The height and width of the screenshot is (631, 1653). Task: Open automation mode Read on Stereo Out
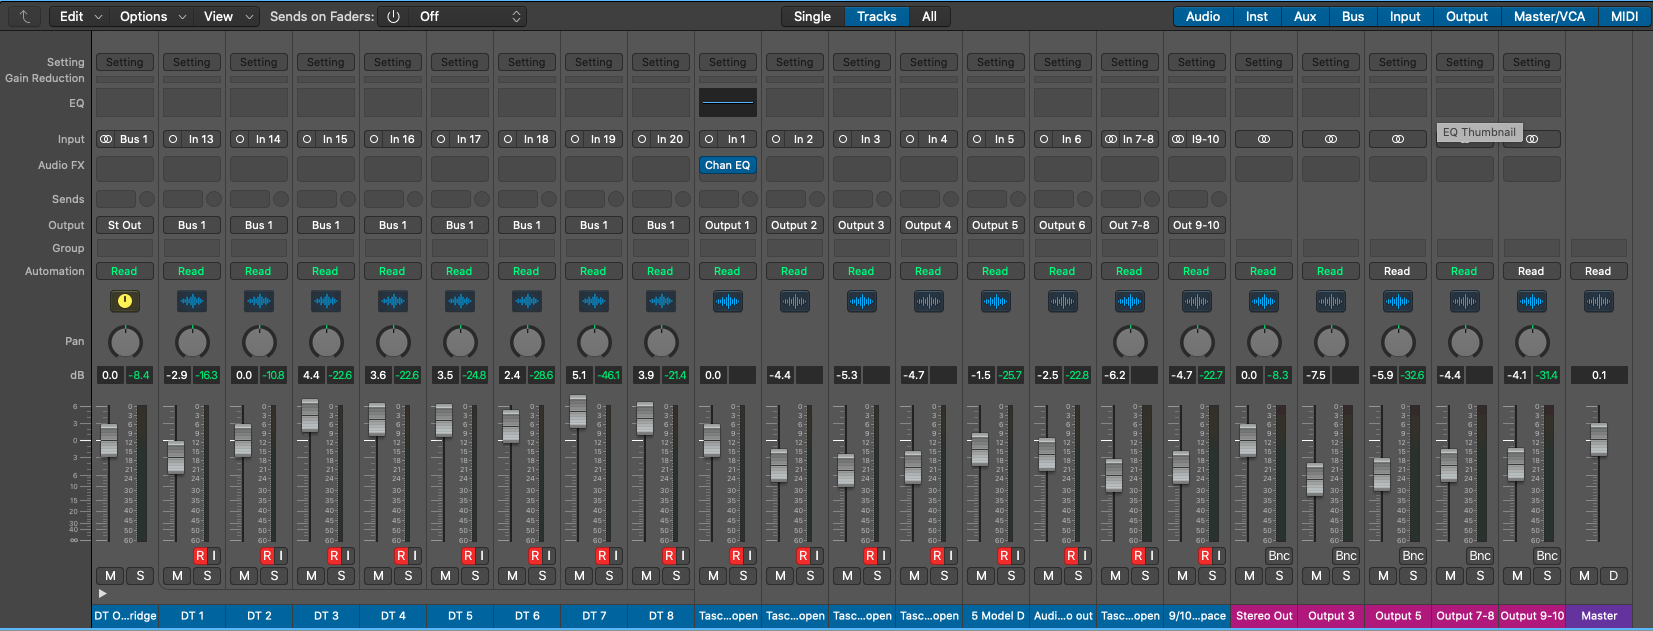(x=1263, y=271)
